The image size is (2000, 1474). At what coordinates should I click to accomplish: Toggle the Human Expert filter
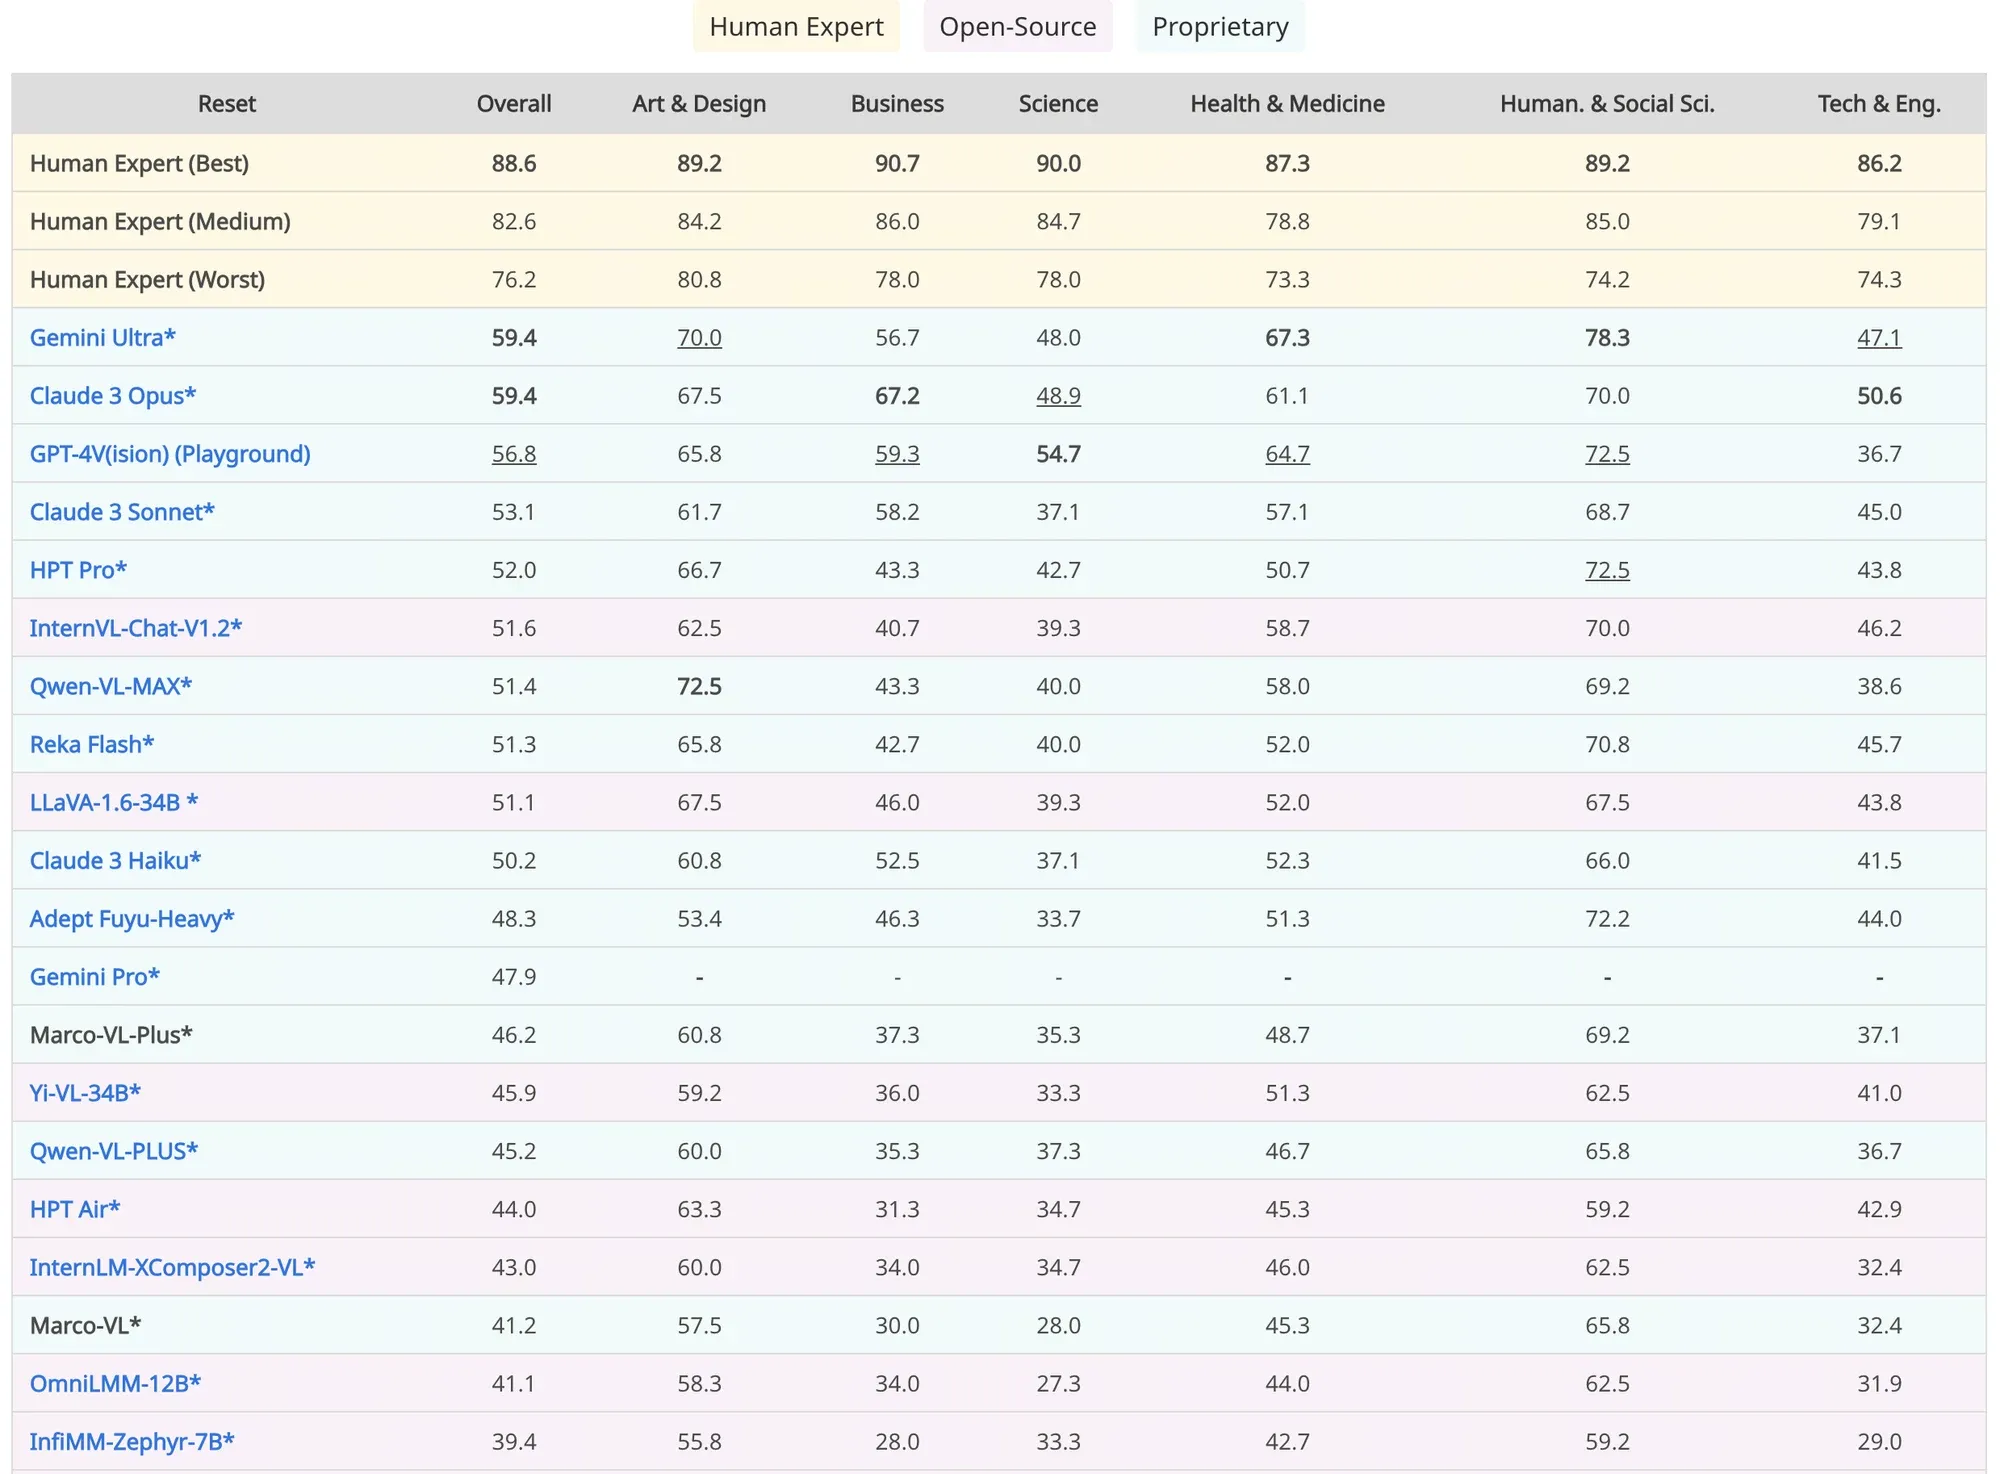click(x=796, y=27)
